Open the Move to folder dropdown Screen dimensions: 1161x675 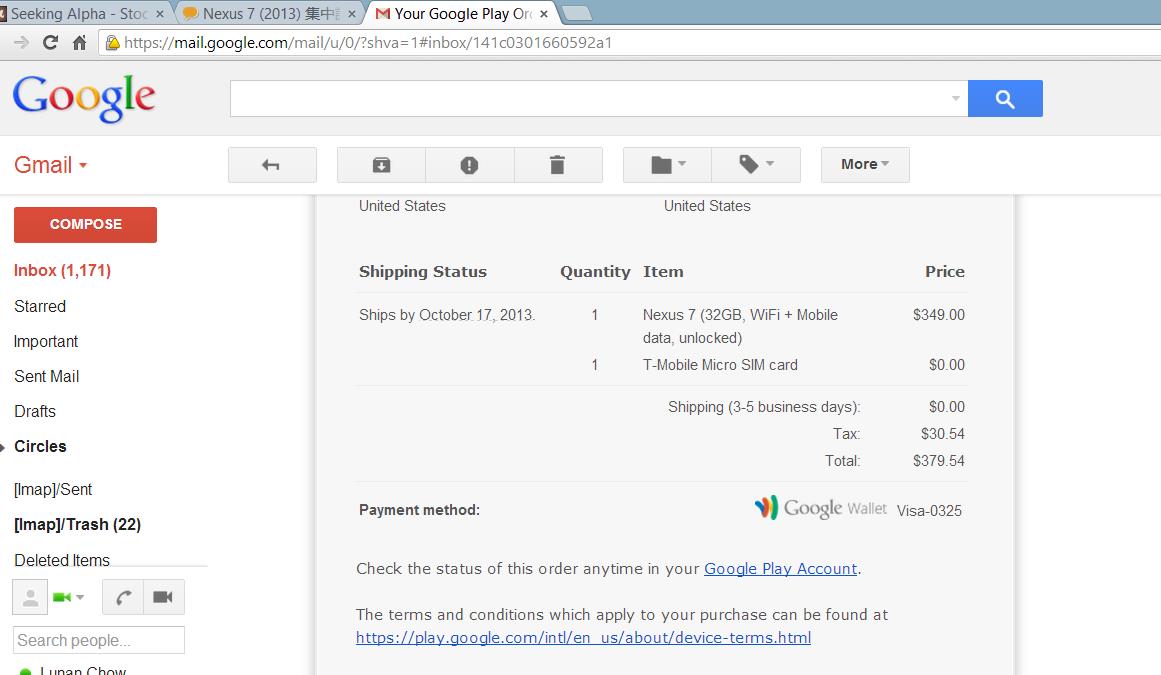[x=667, y=164]
